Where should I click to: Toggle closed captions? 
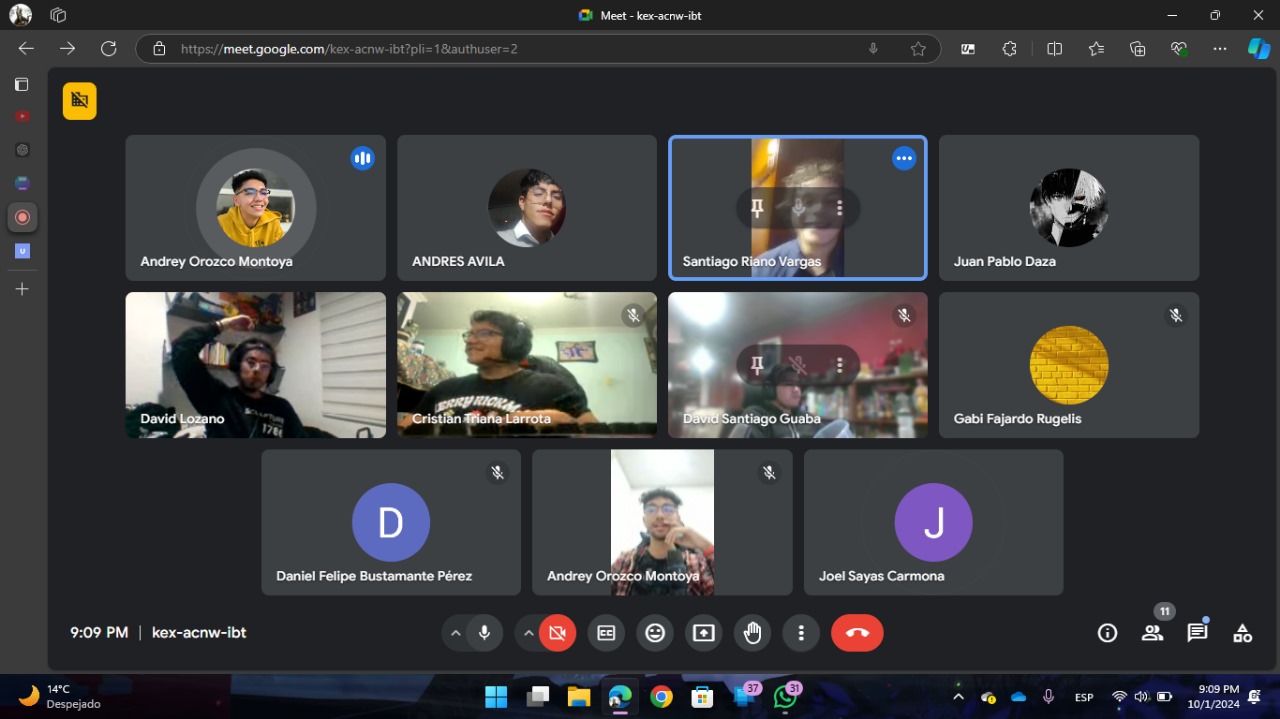pyautogui.click(x=606, y=633)
